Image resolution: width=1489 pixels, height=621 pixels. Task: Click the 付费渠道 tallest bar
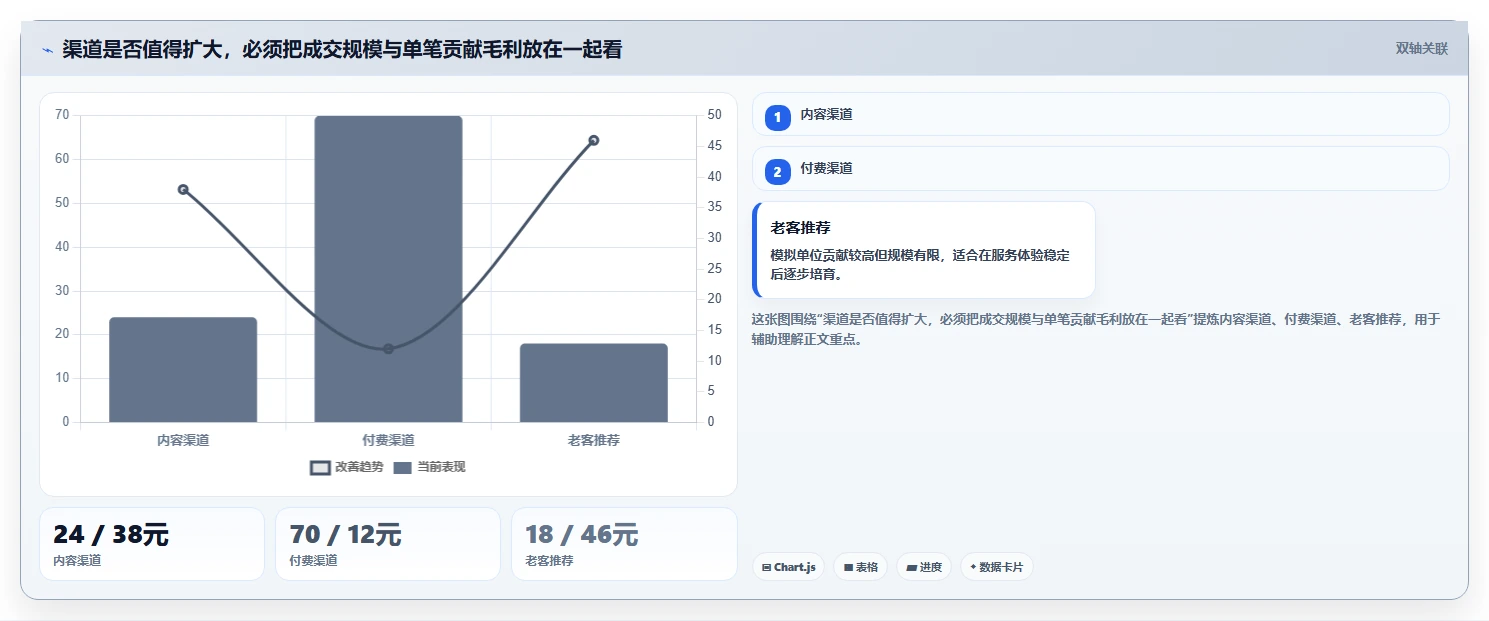(388, 269)
